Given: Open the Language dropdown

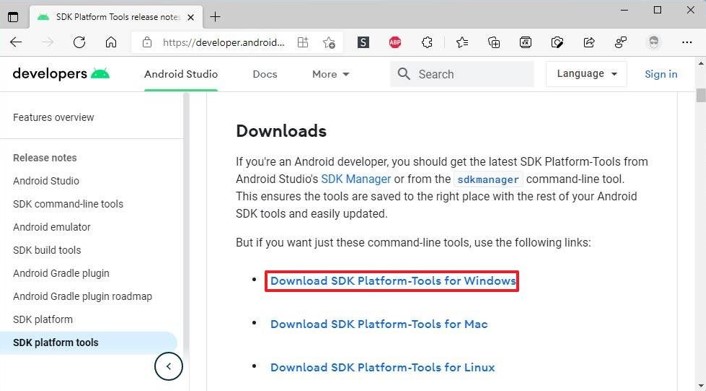Looking at the screenshot, I should tap(586, 74).
